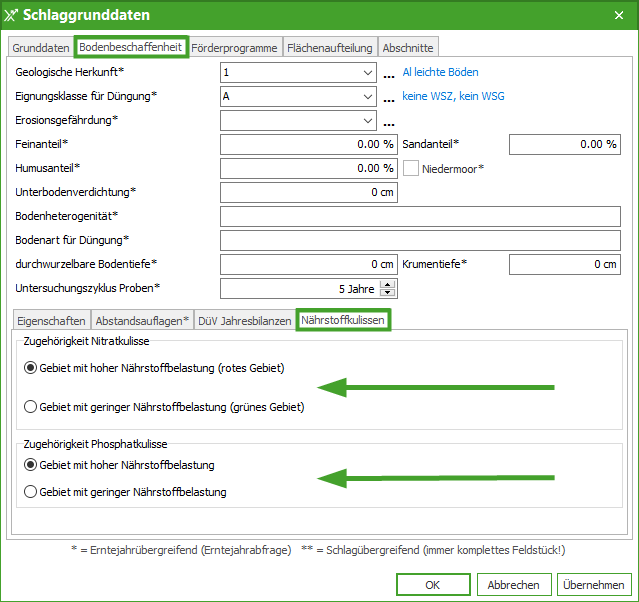Expand the Eignungsklasse für Düngung dropdown
Image resolution: width=639 pixels, height=602 pixels.
[368, 97]
